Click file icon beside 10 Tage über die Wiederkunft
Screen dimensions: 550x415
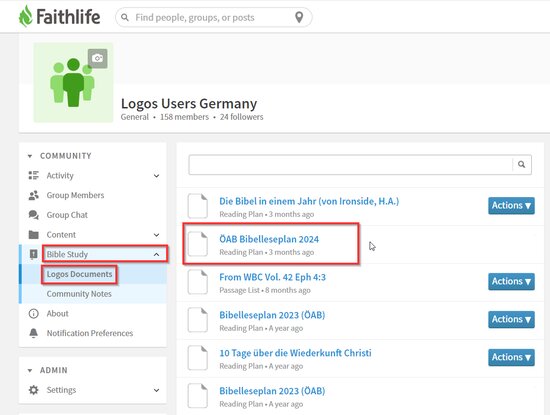tap(197, 358)
